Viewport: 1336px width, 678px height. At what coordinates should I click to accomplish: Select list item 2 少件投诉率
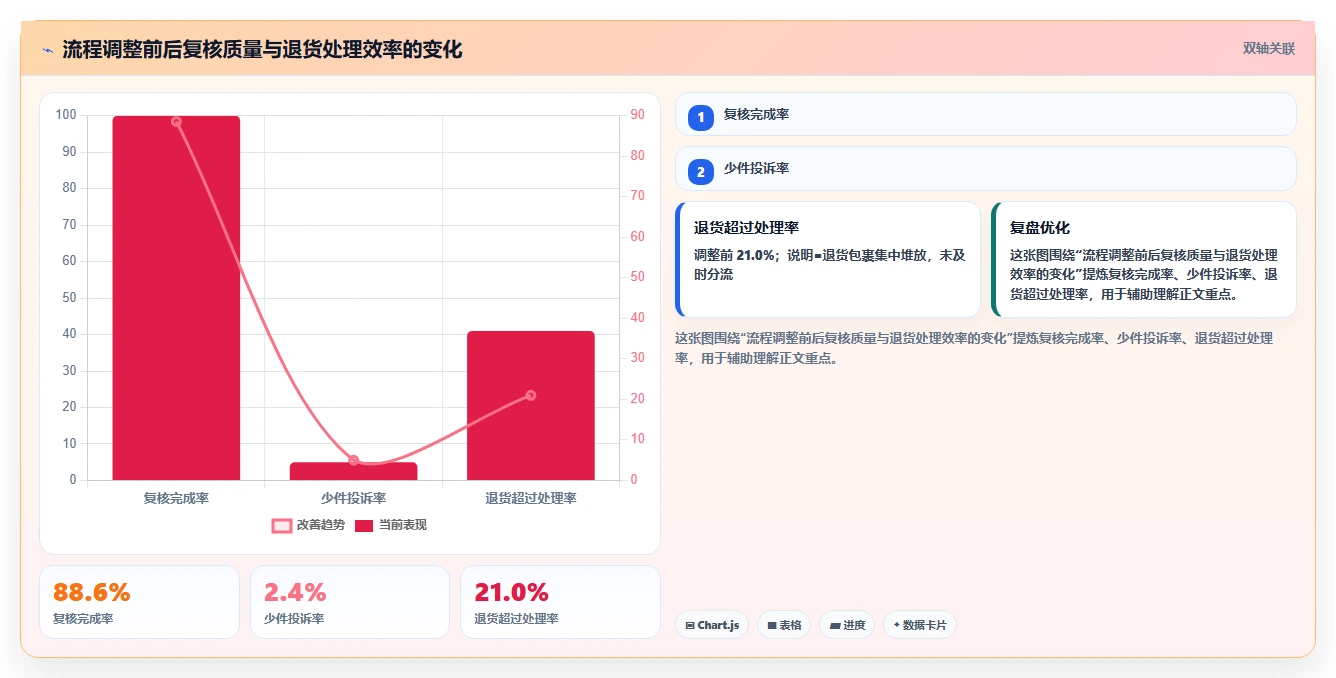pos(986,169)
